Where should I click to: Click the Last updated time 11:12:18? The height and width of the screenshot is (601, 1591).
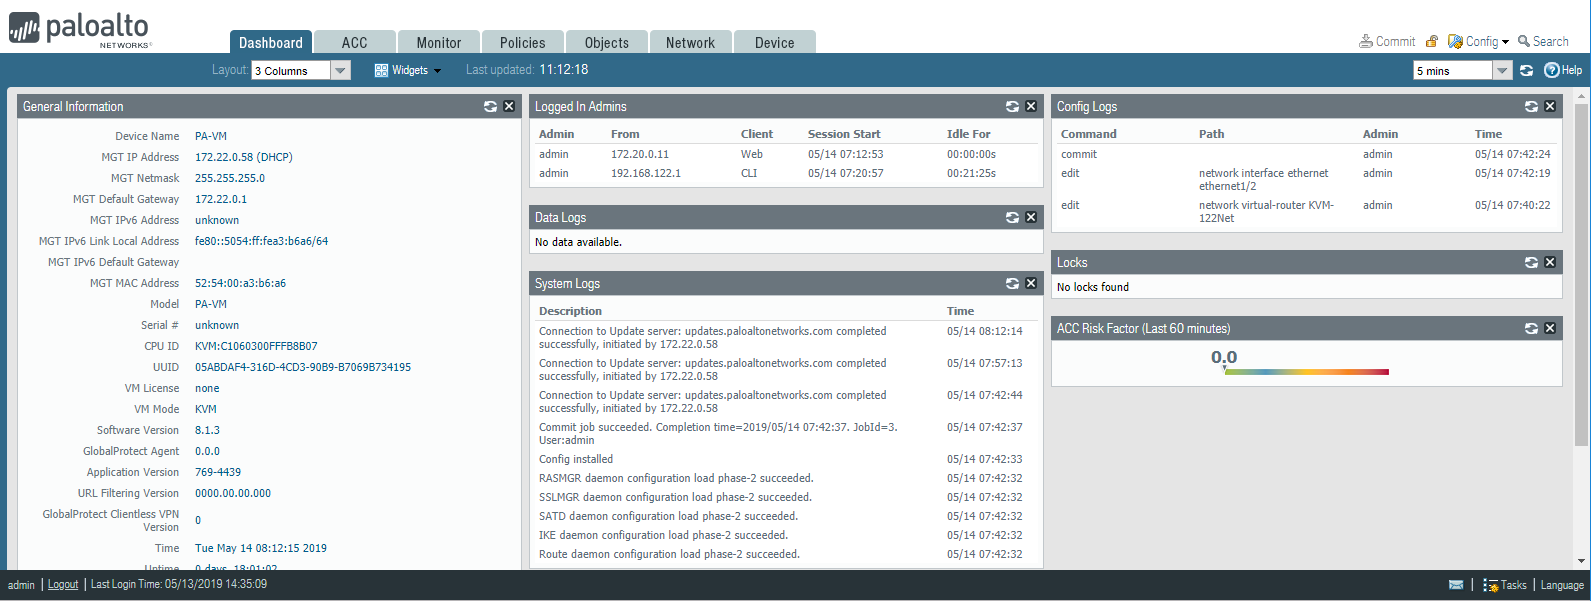click(x=564, y=70)
